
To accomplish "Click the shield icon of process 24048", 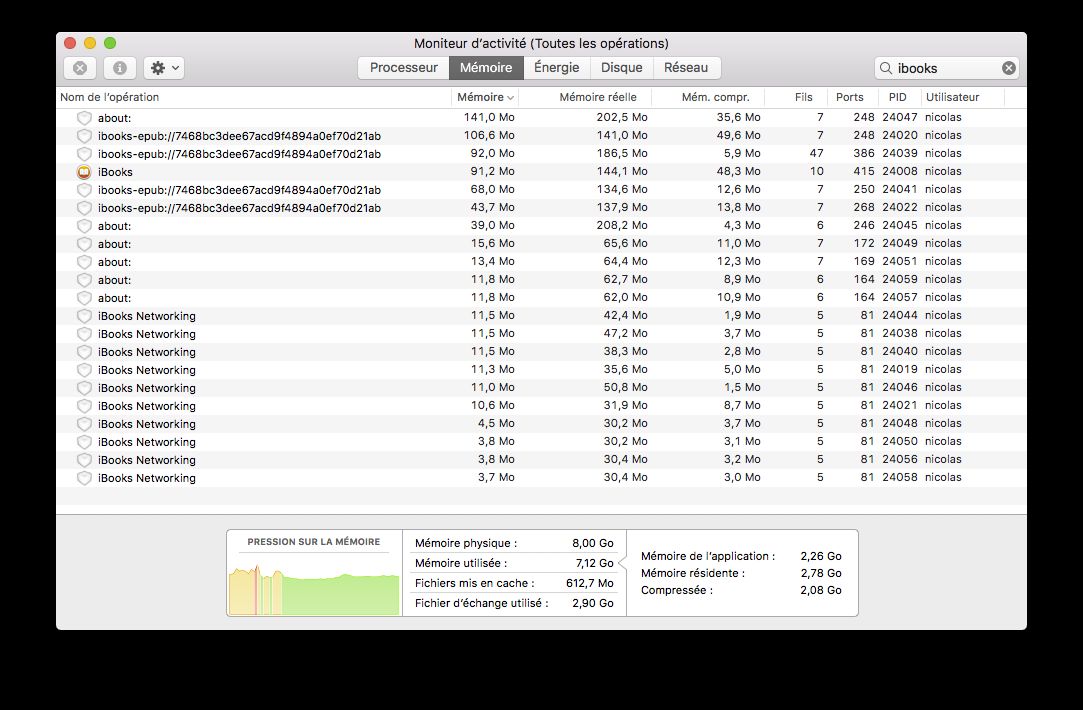I will [84, 423].
